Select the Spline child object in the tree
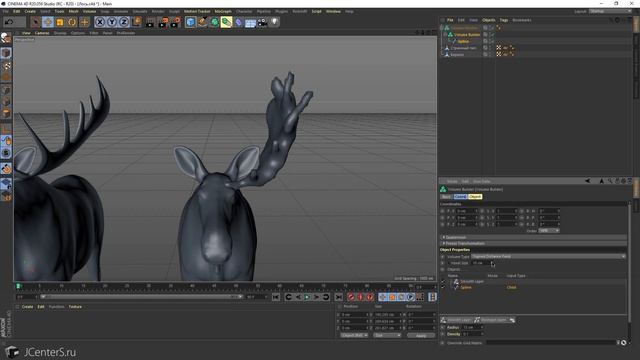640x360 pixels. pos(463,41)
